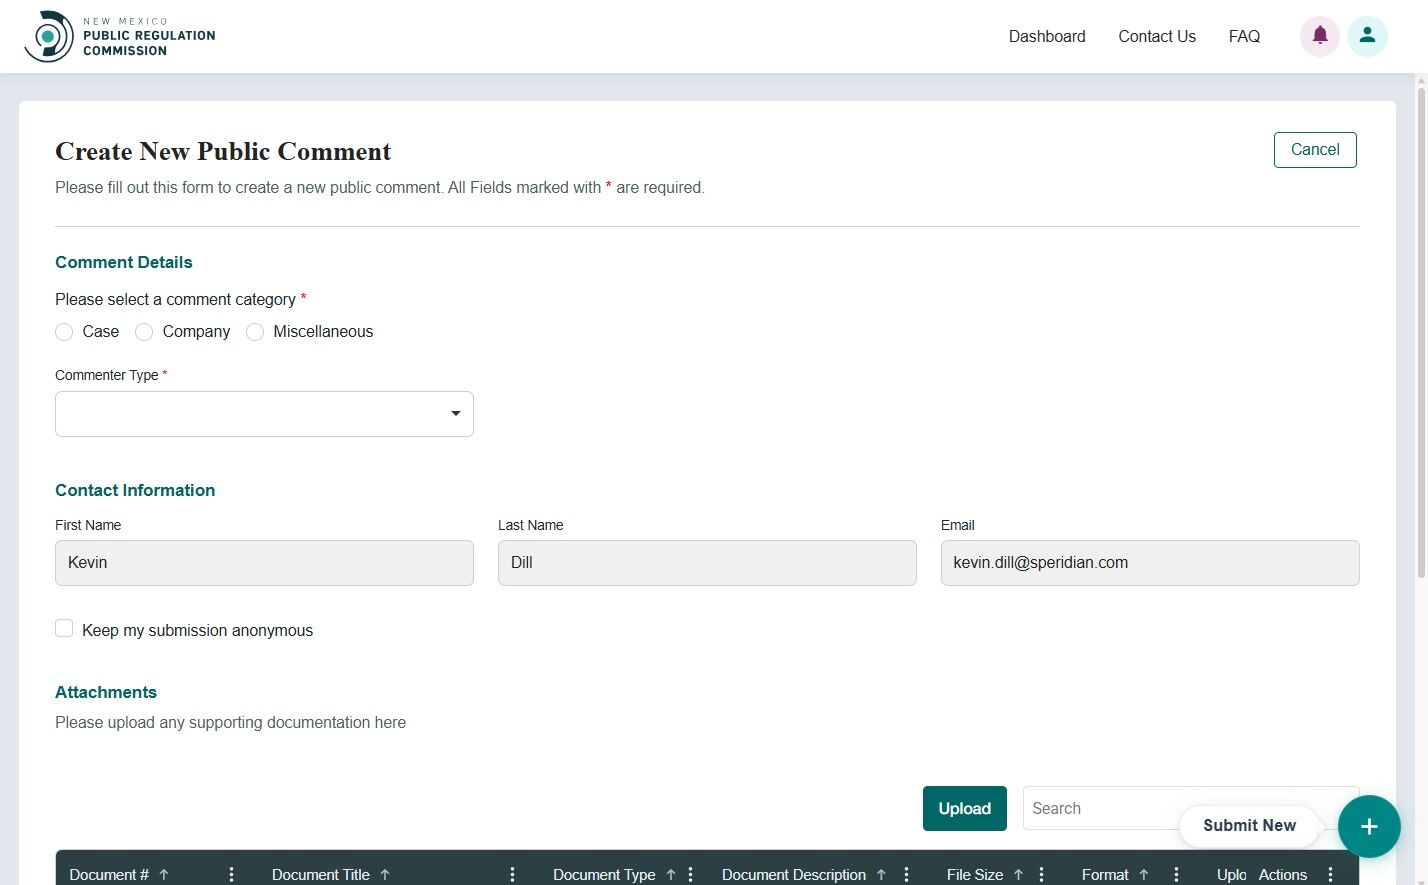Click the user profile icon
The width and height of the screenshot is (1428, 885).
click(1367, 35)
